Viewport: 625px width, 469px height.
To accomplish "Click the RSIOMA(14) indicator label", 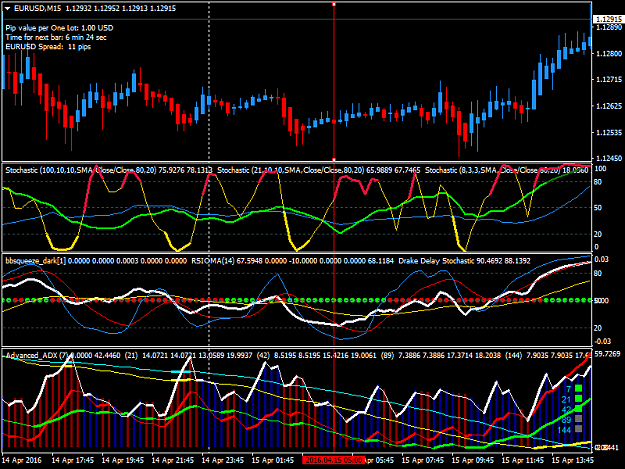I will click(x=292, y=261).
